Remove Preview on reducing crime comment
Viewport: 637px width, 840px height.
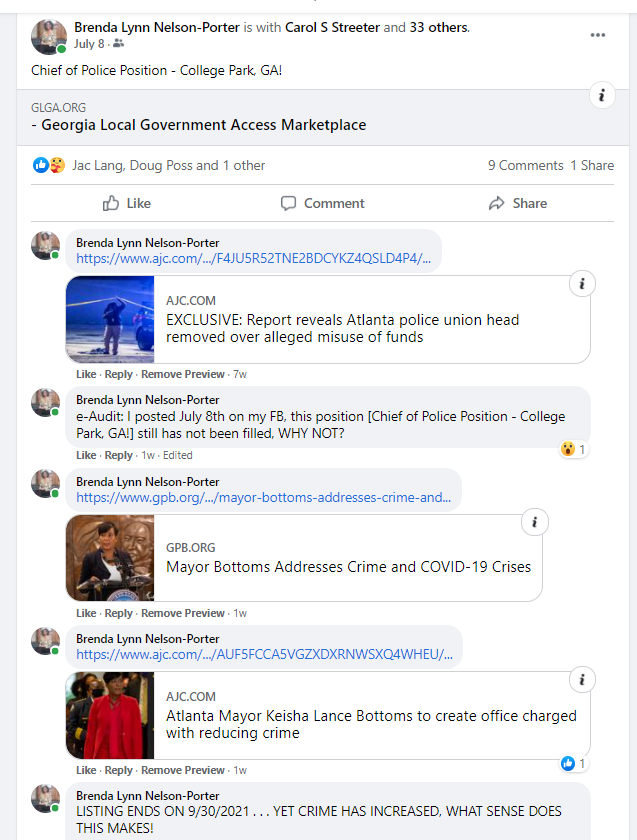[183, 770]
